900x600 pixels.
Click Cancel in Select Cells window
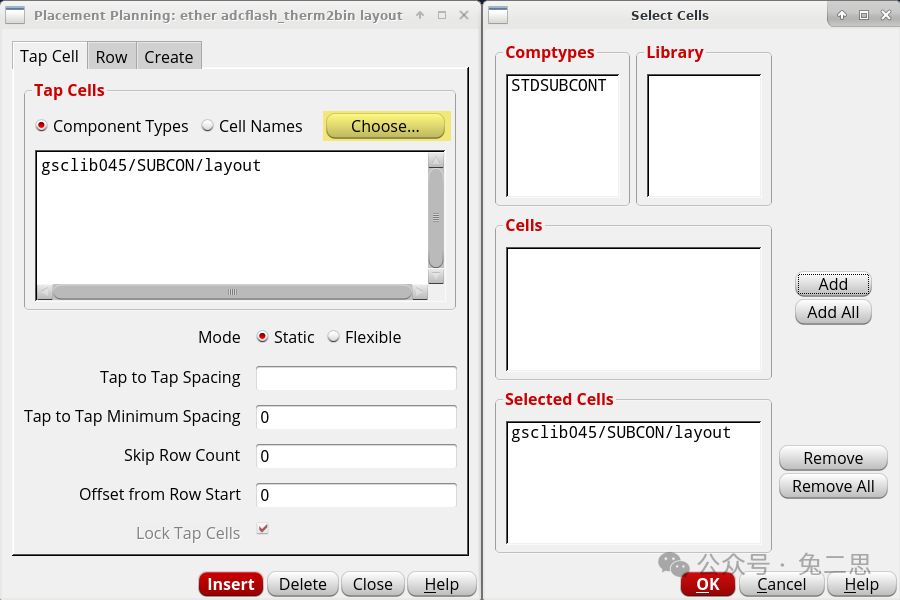tap(781, 584)
